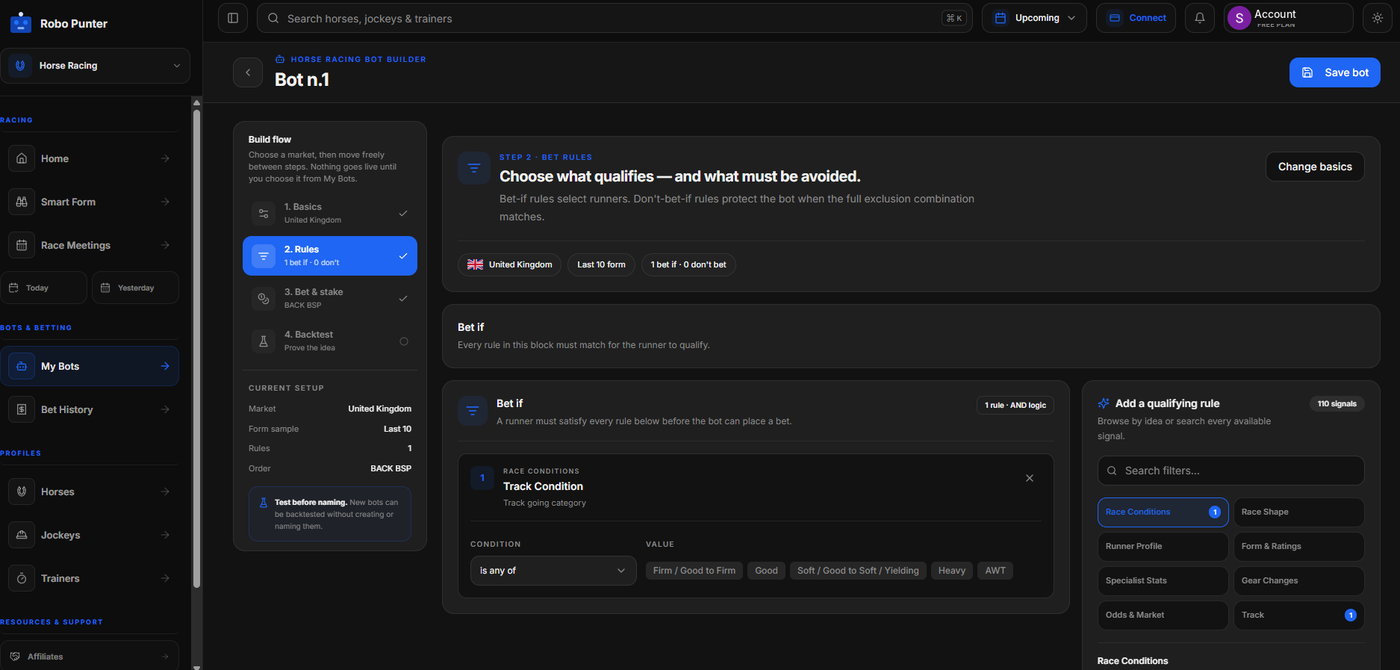
Task: Open the Account menu
Action: pos(1289,18)
